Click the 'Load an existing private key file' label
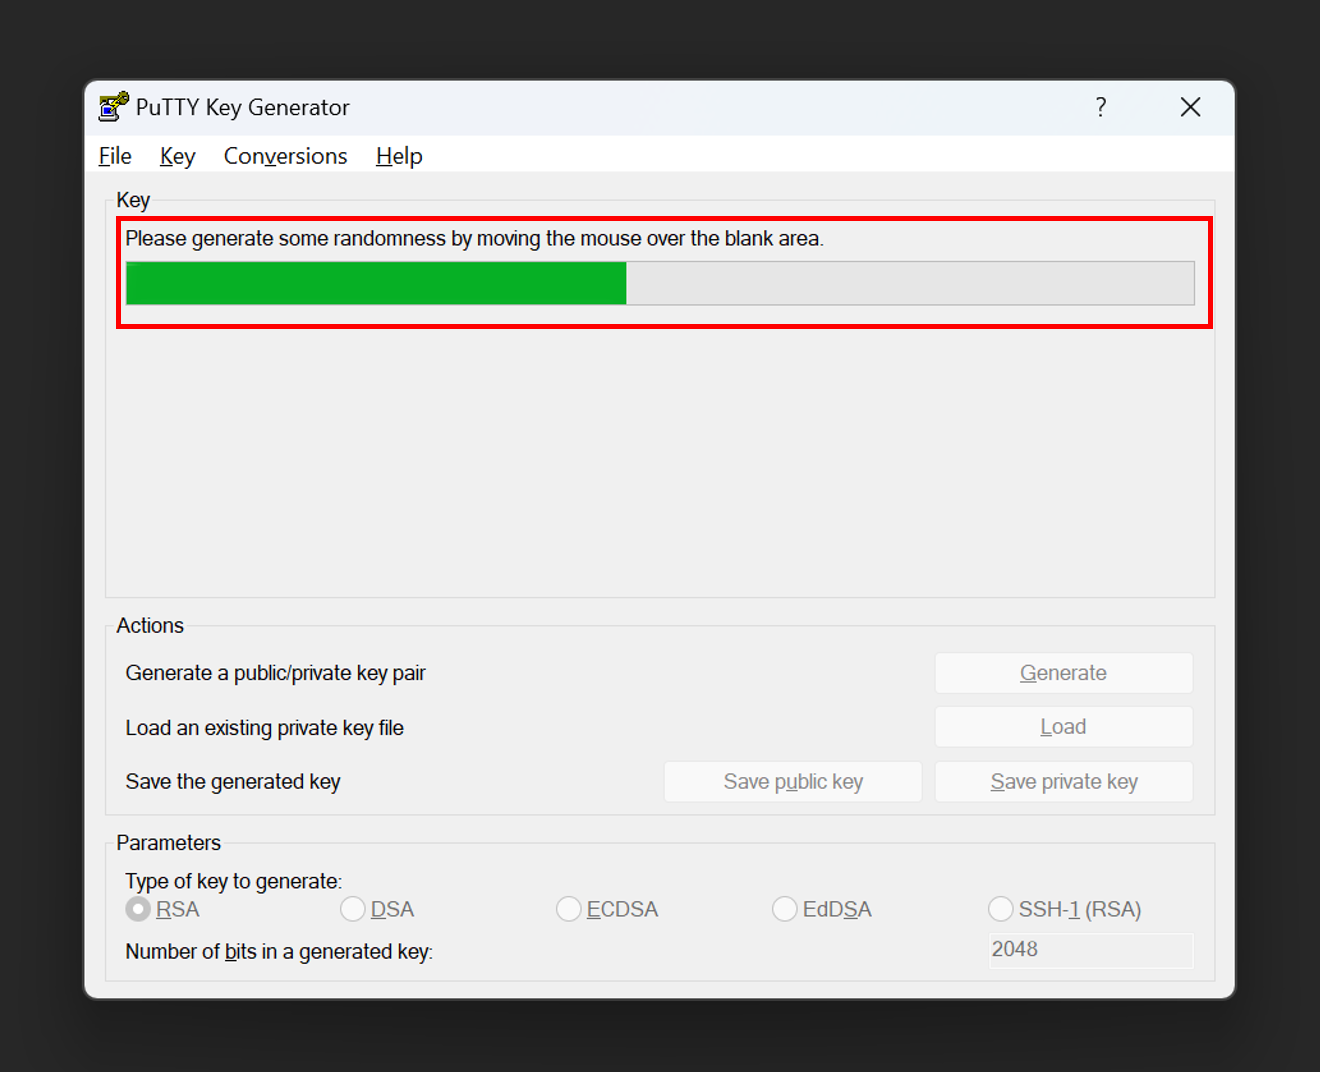The width and height of the screenshot is (1320, 1072). click(x=264, y=728)
